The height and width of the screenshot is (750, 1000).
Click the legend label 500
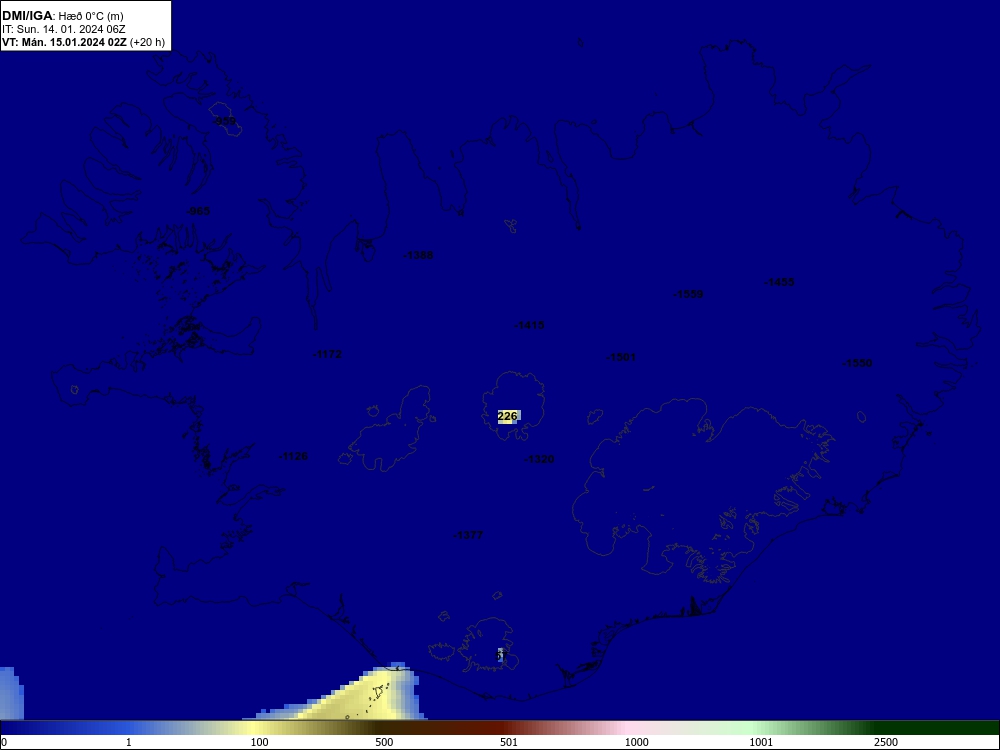(x=384, y=742)
